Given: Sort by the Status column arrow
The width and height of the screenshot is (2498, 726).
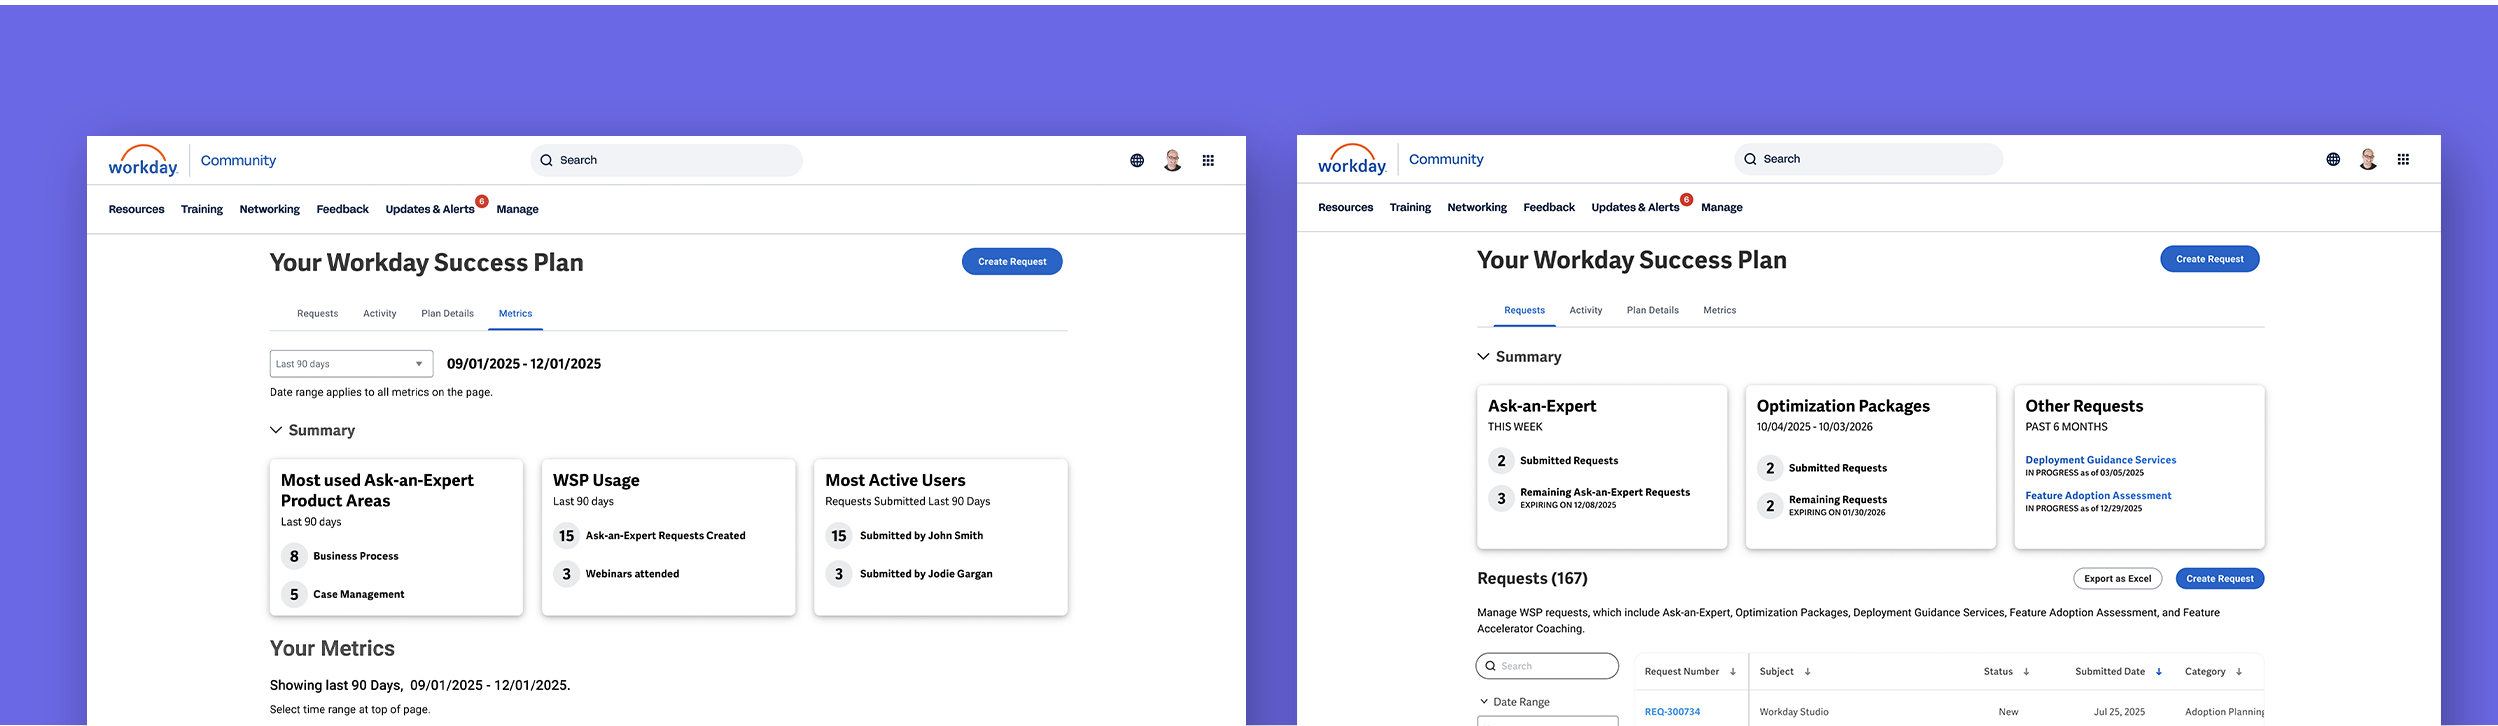Looking at the screenshot, I should 2026,672.
